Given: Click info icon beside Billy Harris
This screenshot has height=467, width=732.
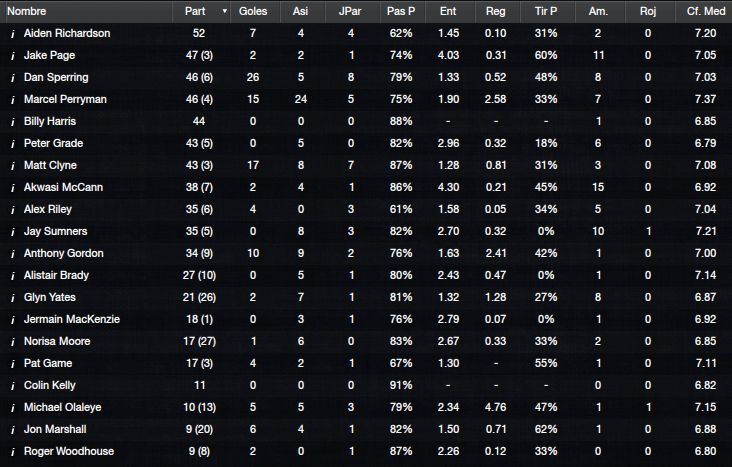Looking at the screenshot, I should [13, 121].
